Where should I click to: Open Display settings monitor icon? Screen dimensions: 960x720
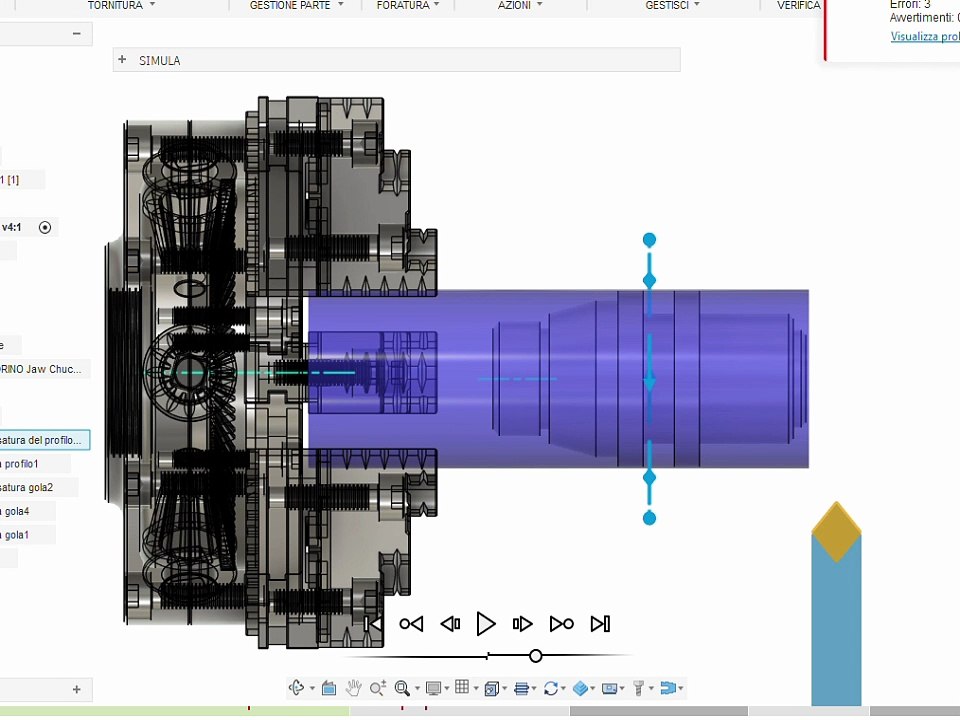pos(433,688)
